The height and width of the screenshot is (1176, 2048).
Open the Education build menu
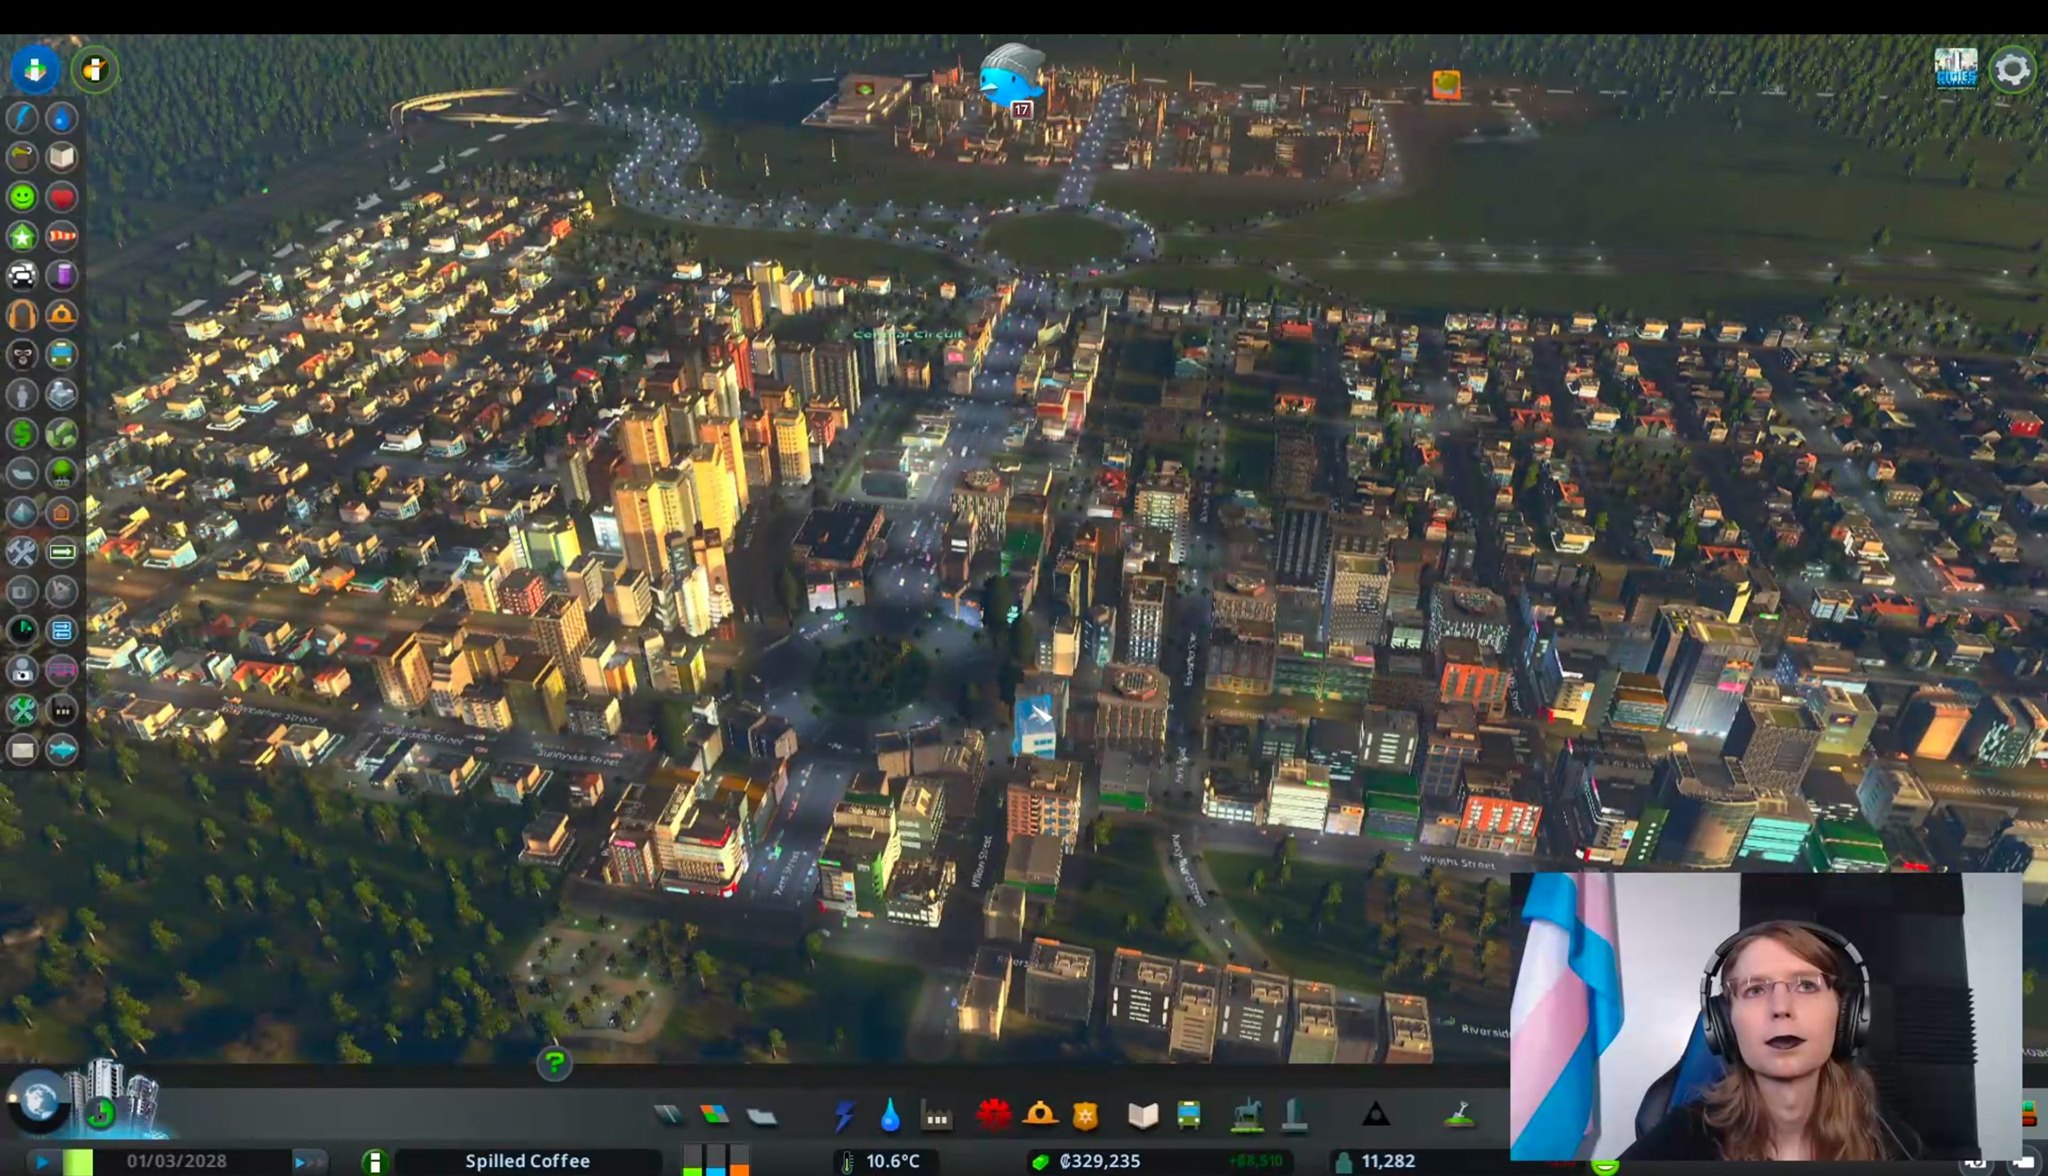click(x=1142, y=1115)
